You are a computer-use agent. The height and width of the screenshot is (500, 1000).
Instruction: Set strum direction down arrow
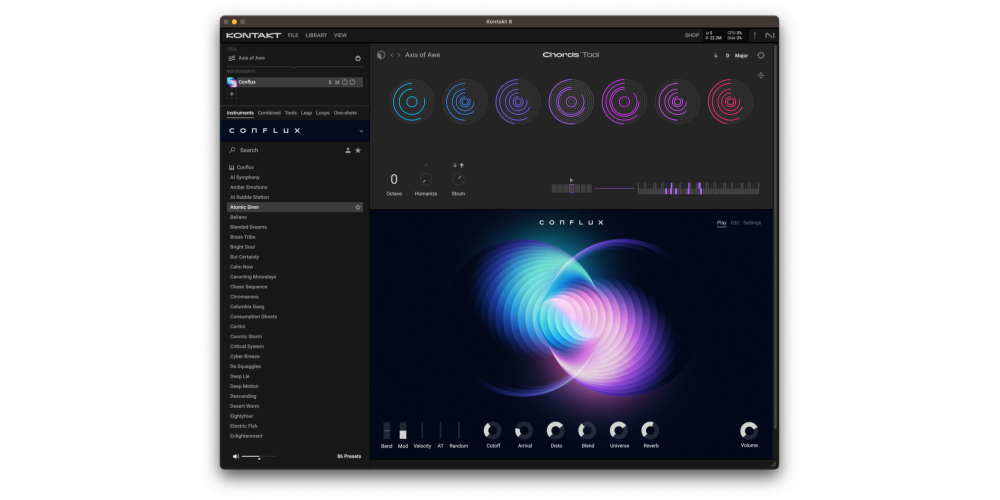[x=455, y=165]
